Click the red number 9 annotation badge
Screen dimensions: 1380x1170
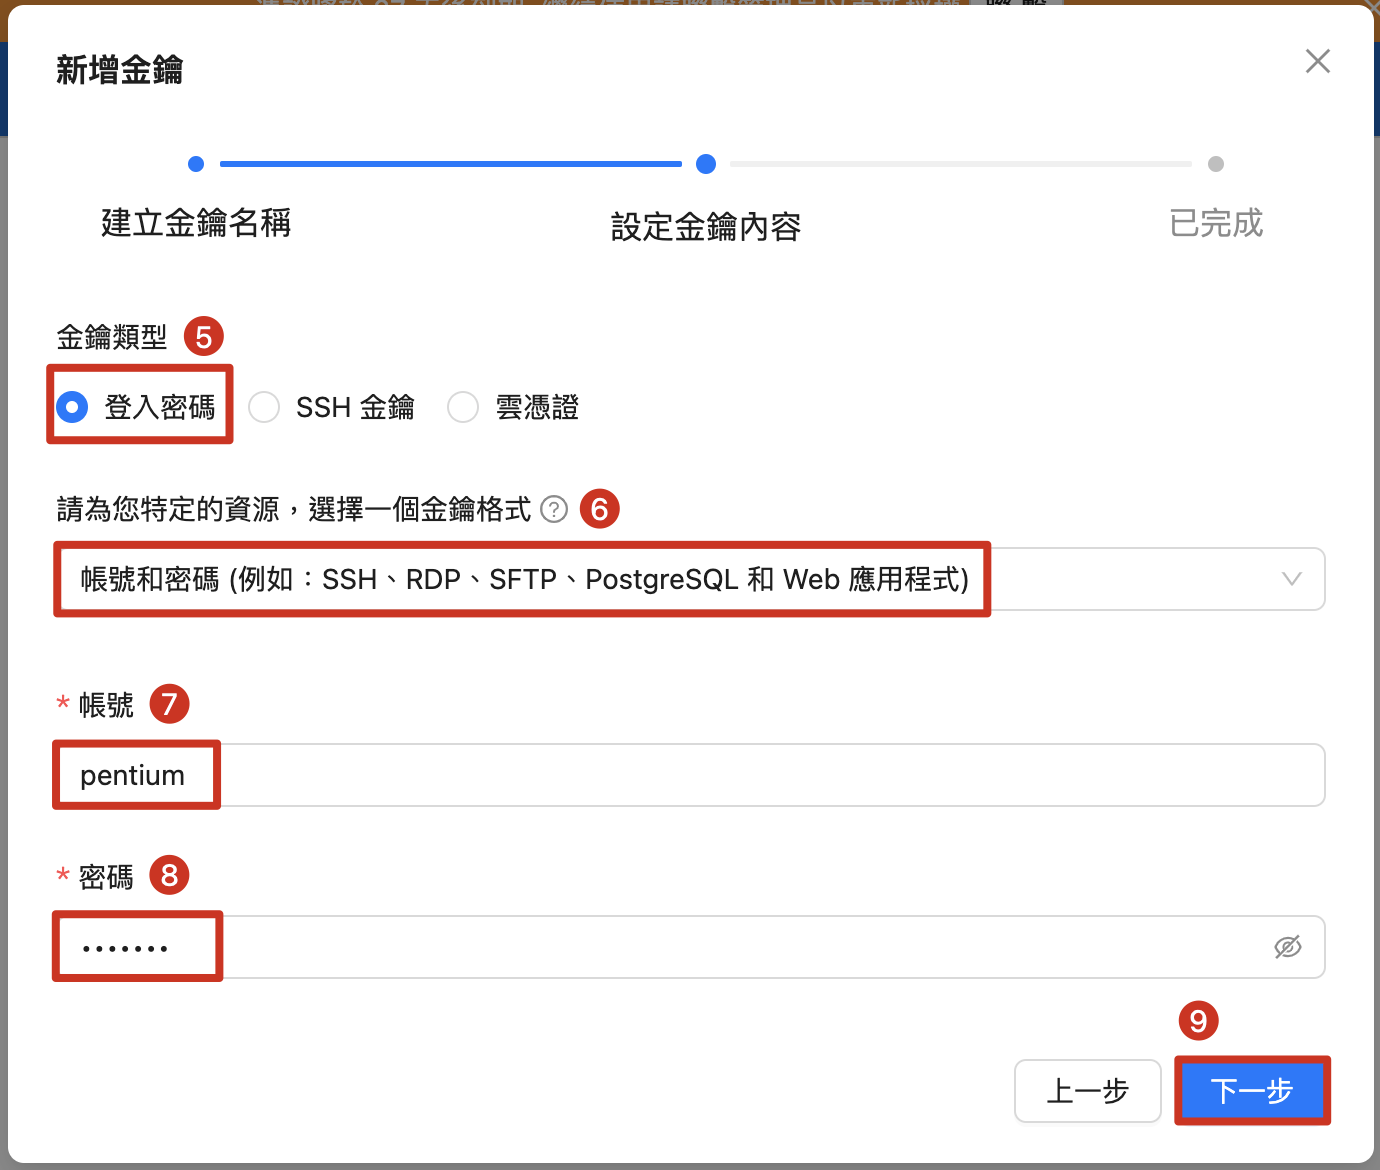click(x=1198, y=1021)
